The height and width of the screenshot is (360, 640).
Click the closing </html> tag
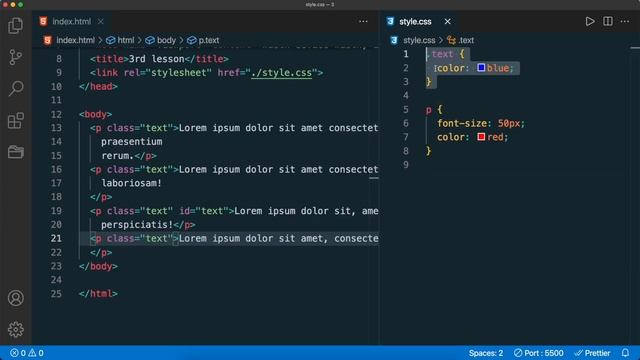pos(98,293)
